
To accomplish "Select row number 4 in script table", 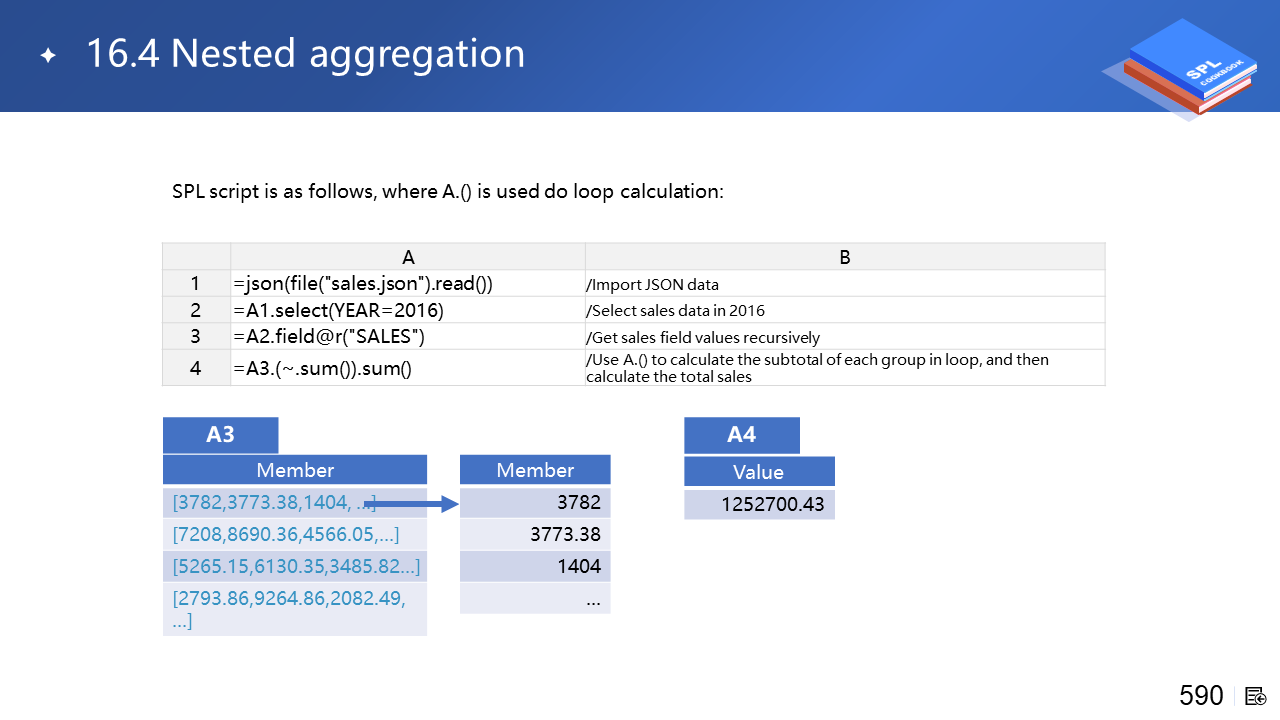I will point(196,367).
